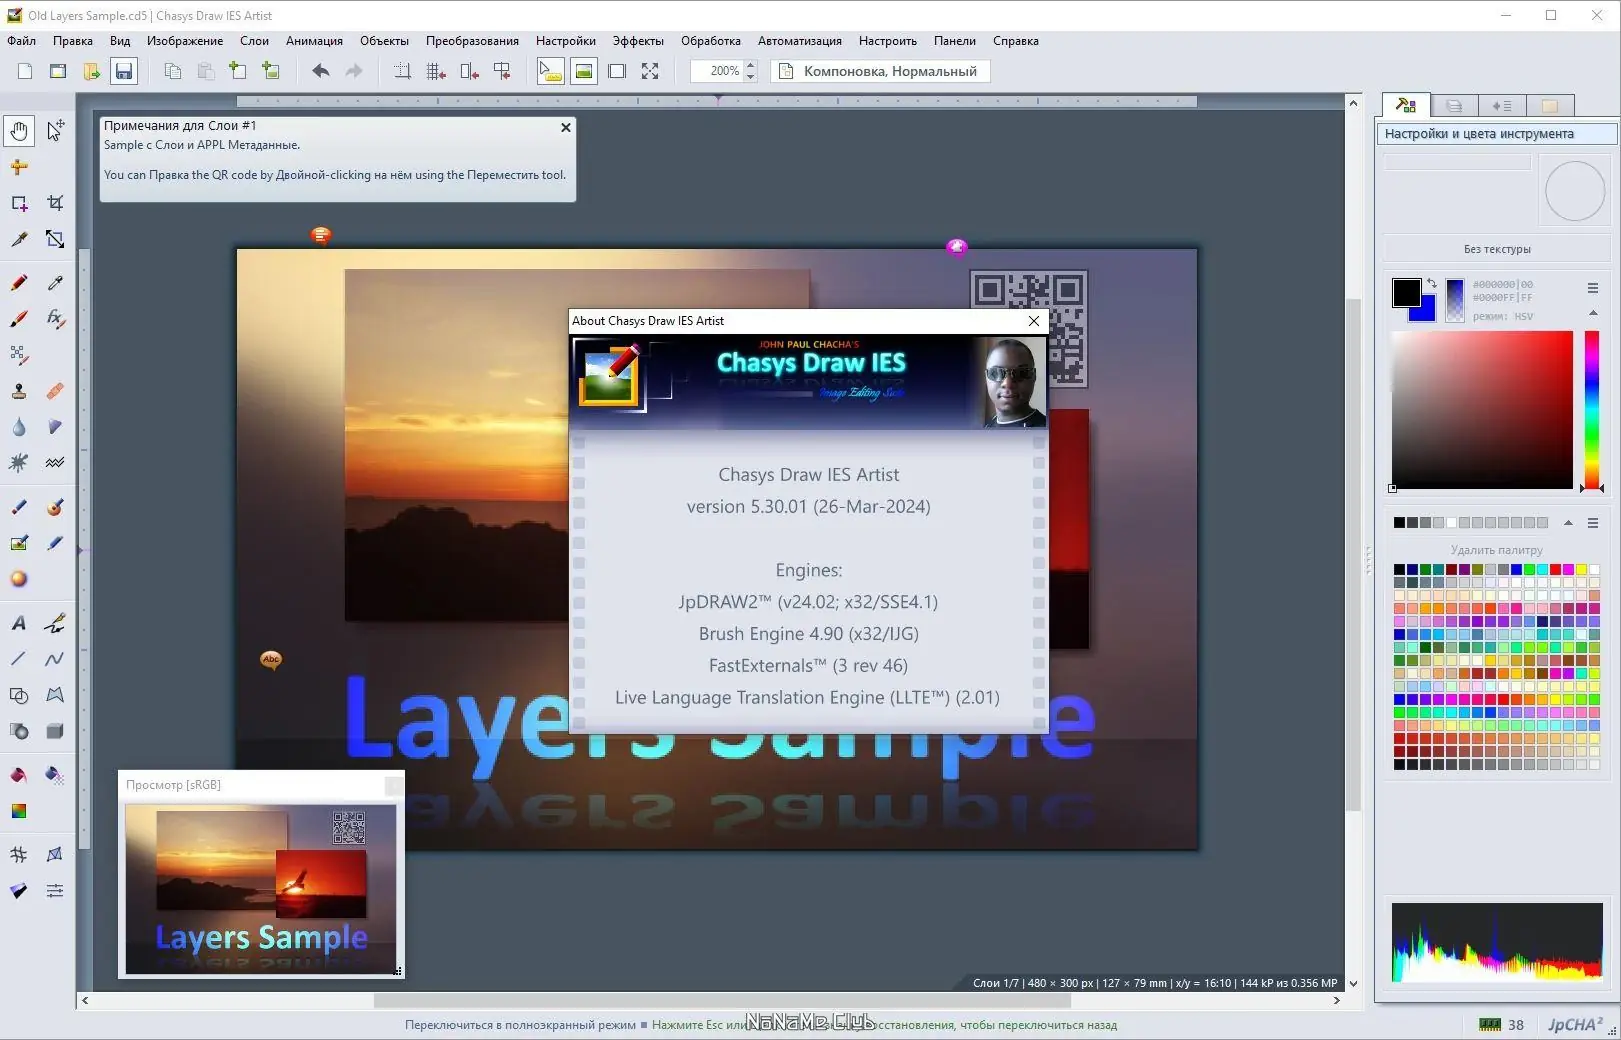Click the Удалить палитру label
Screen dimensions: 1621x1040
[1496, 550]
